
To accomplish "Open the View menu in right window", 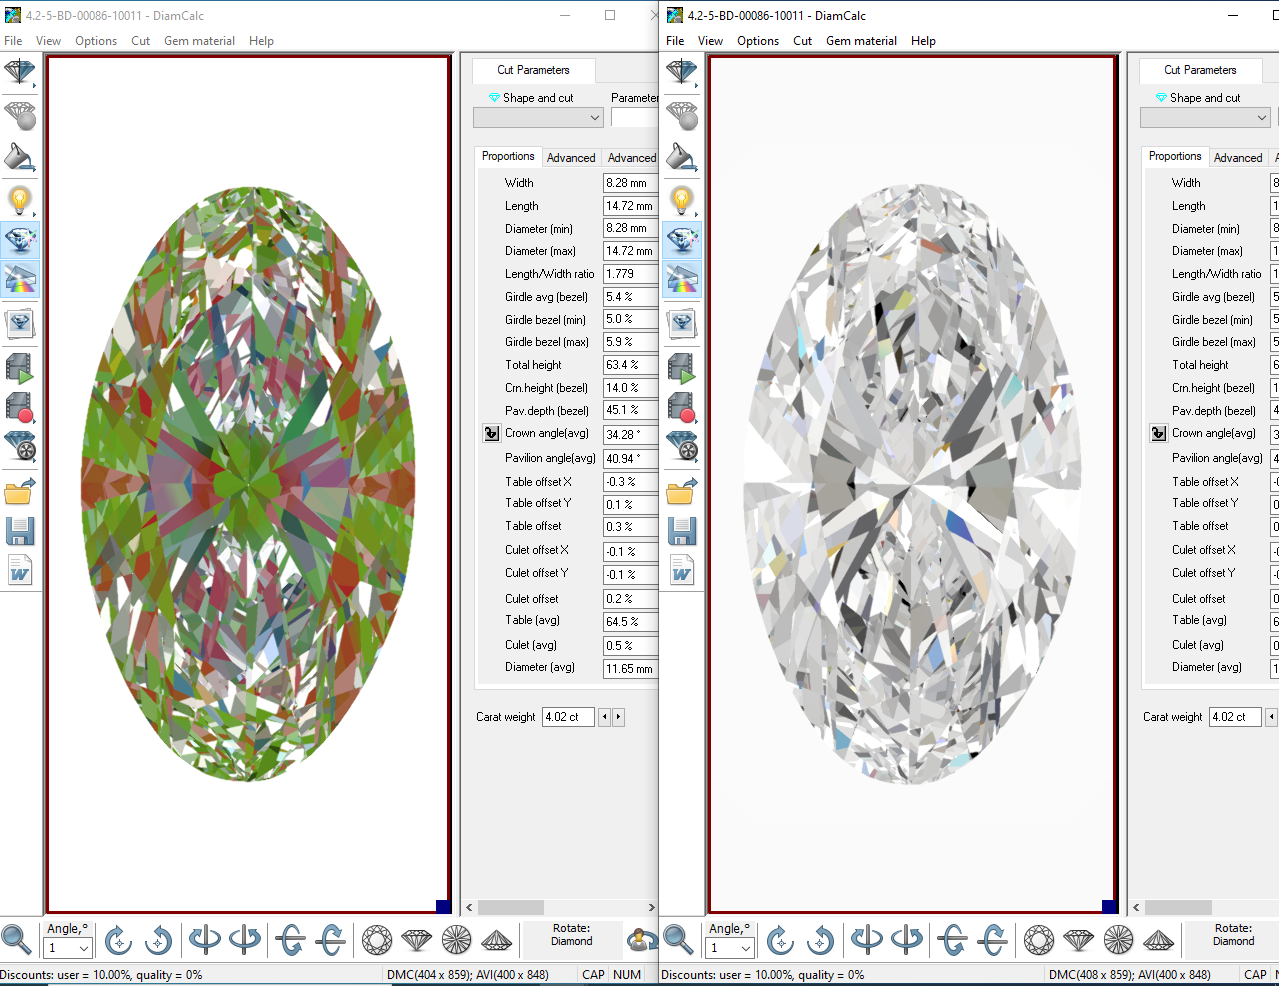I will click(710, 41).
